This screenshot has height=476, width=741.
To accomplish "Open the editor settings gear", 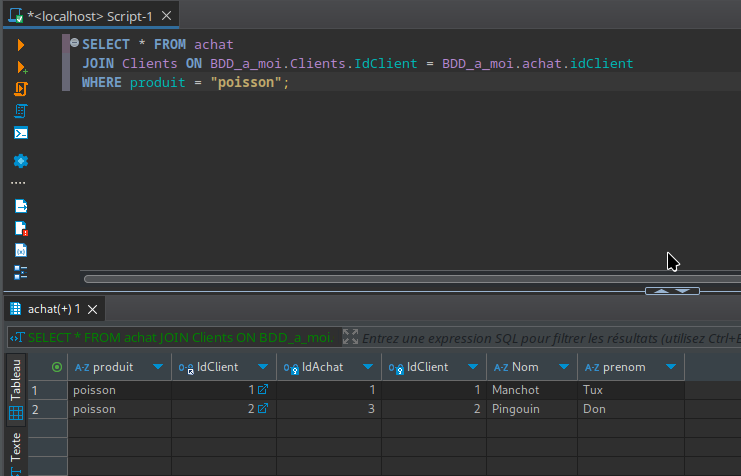I will pyautogui.click(x=20, y=161).
